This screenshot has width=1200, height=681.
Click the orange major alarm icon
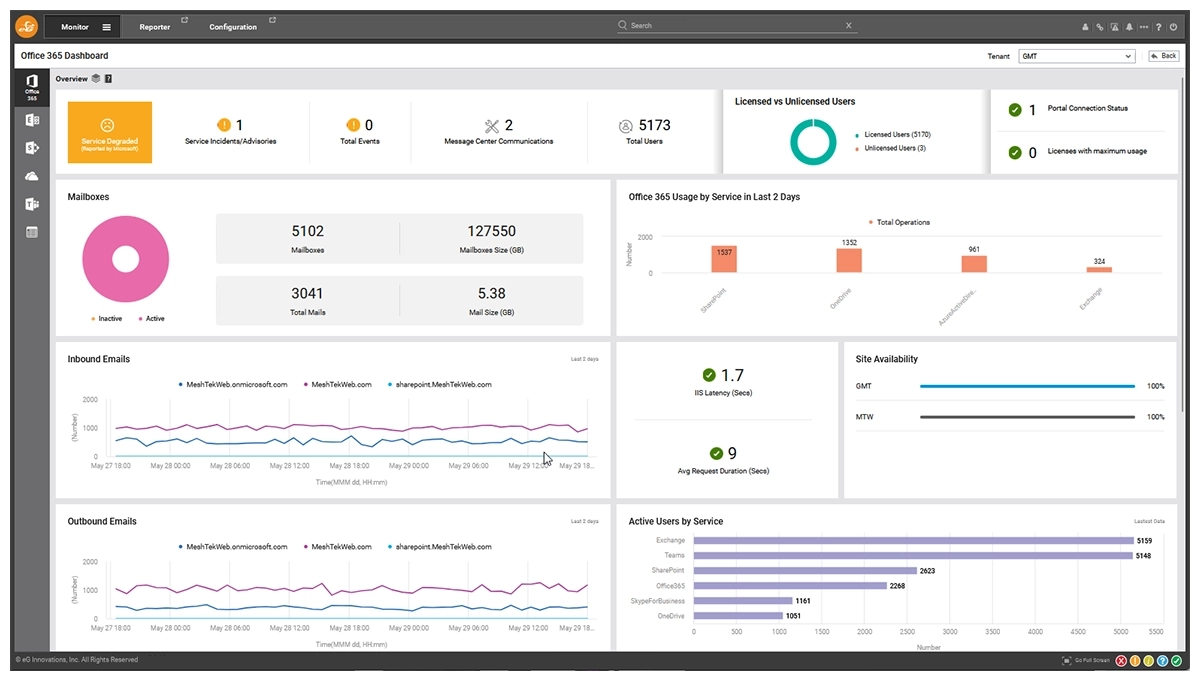tap(1135, 661)
